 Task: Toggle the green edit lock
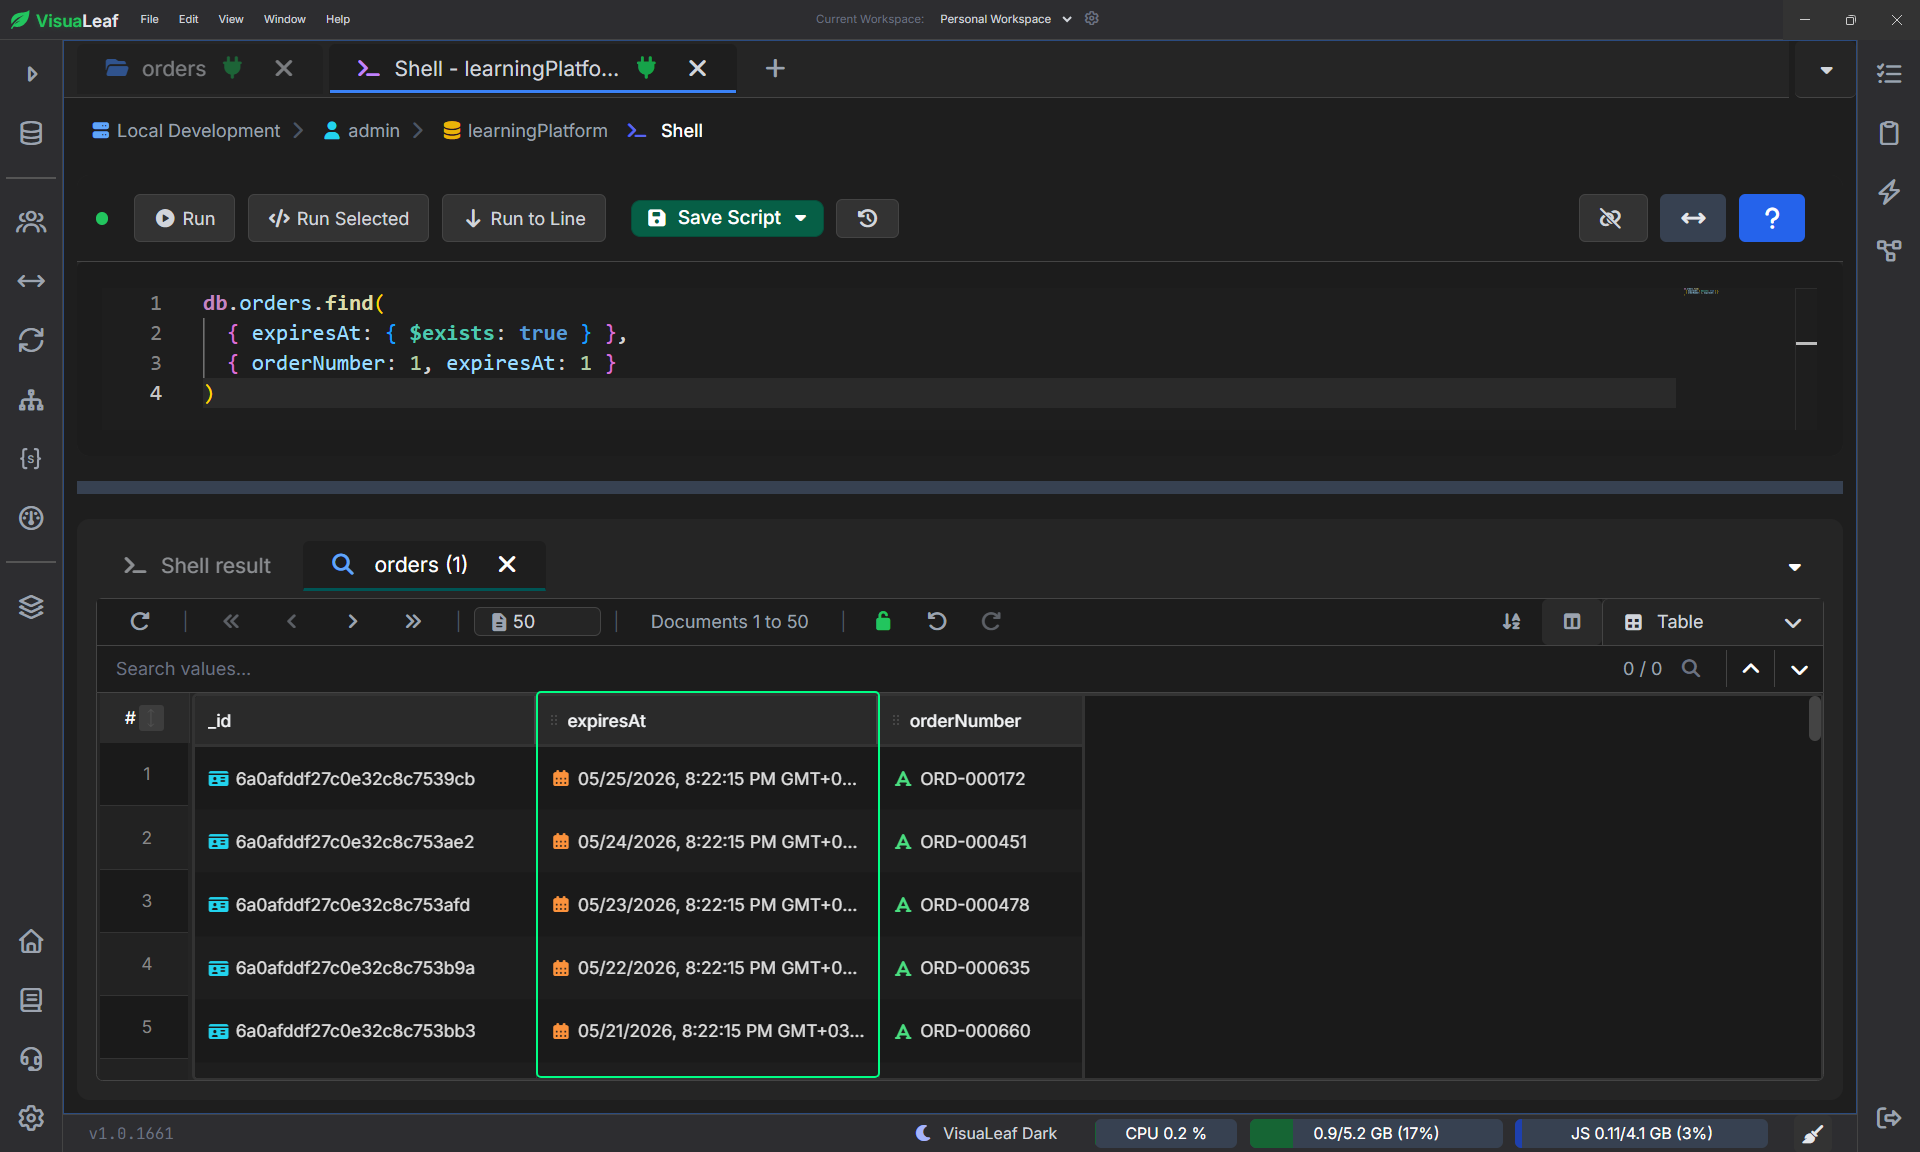coord(883,621)
